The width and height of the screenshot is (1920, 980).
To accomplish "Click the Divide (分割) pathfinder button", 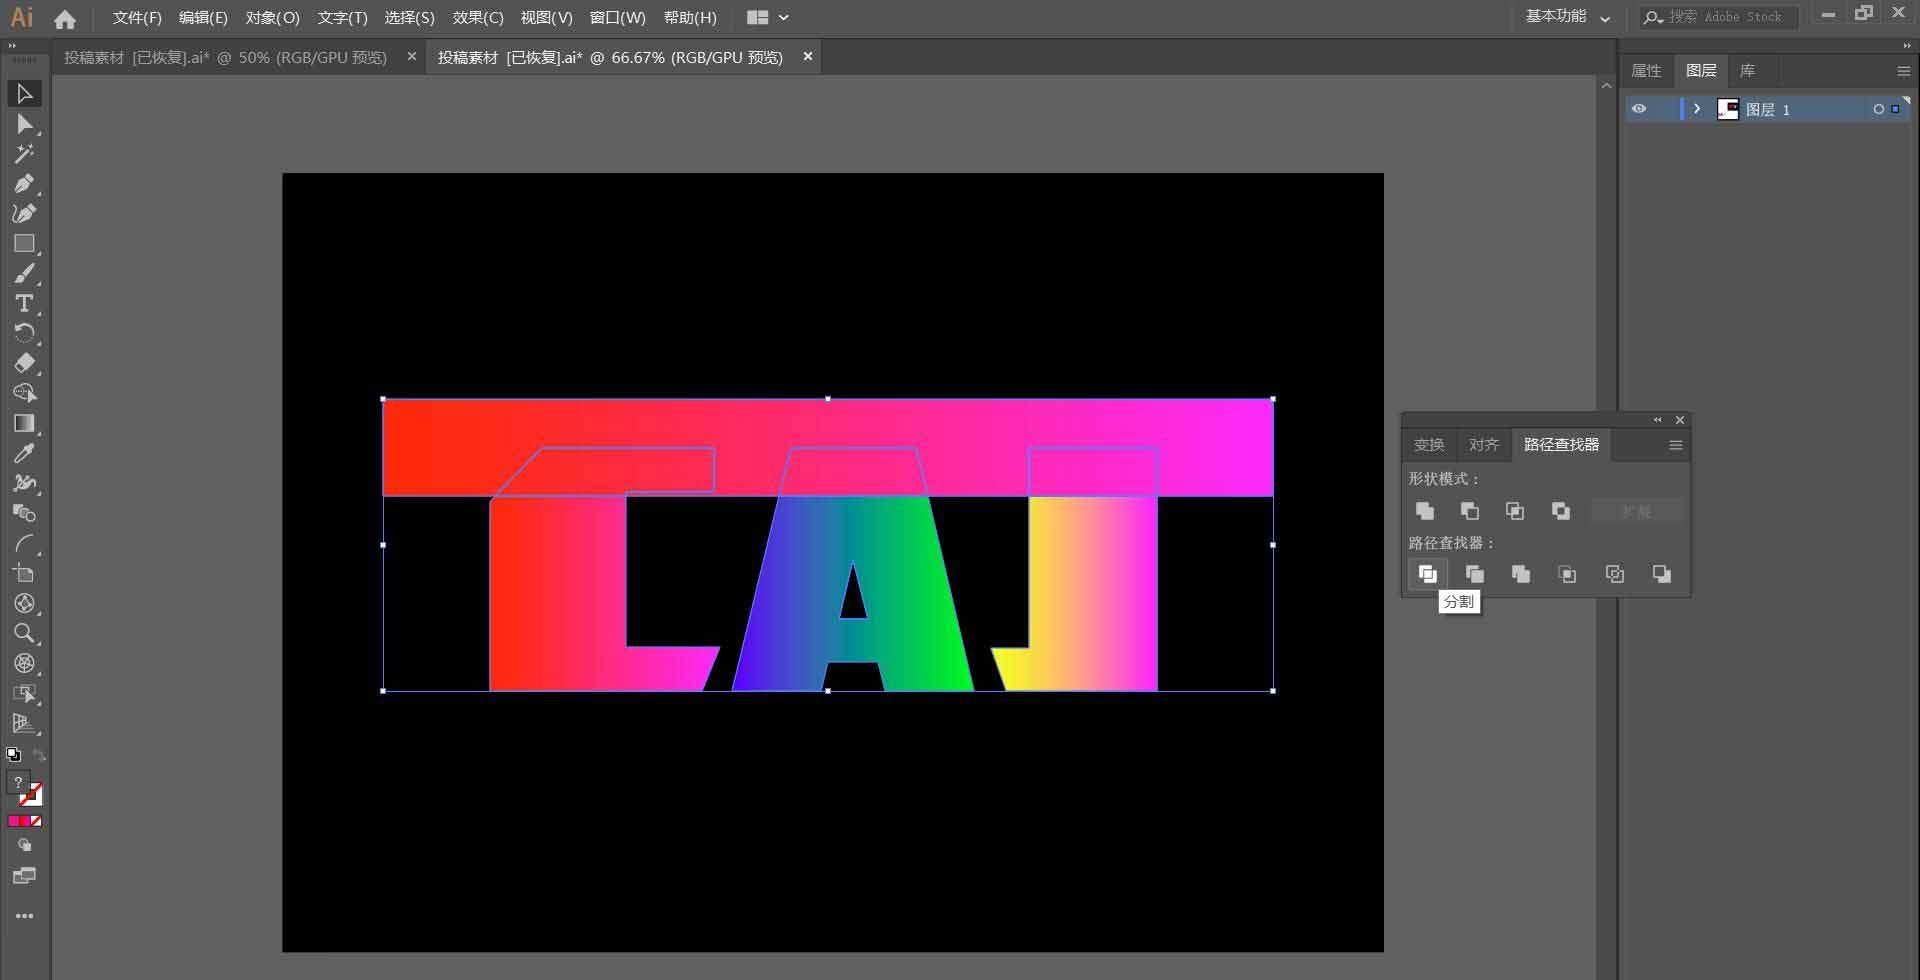I will (x=1427, y=574).
